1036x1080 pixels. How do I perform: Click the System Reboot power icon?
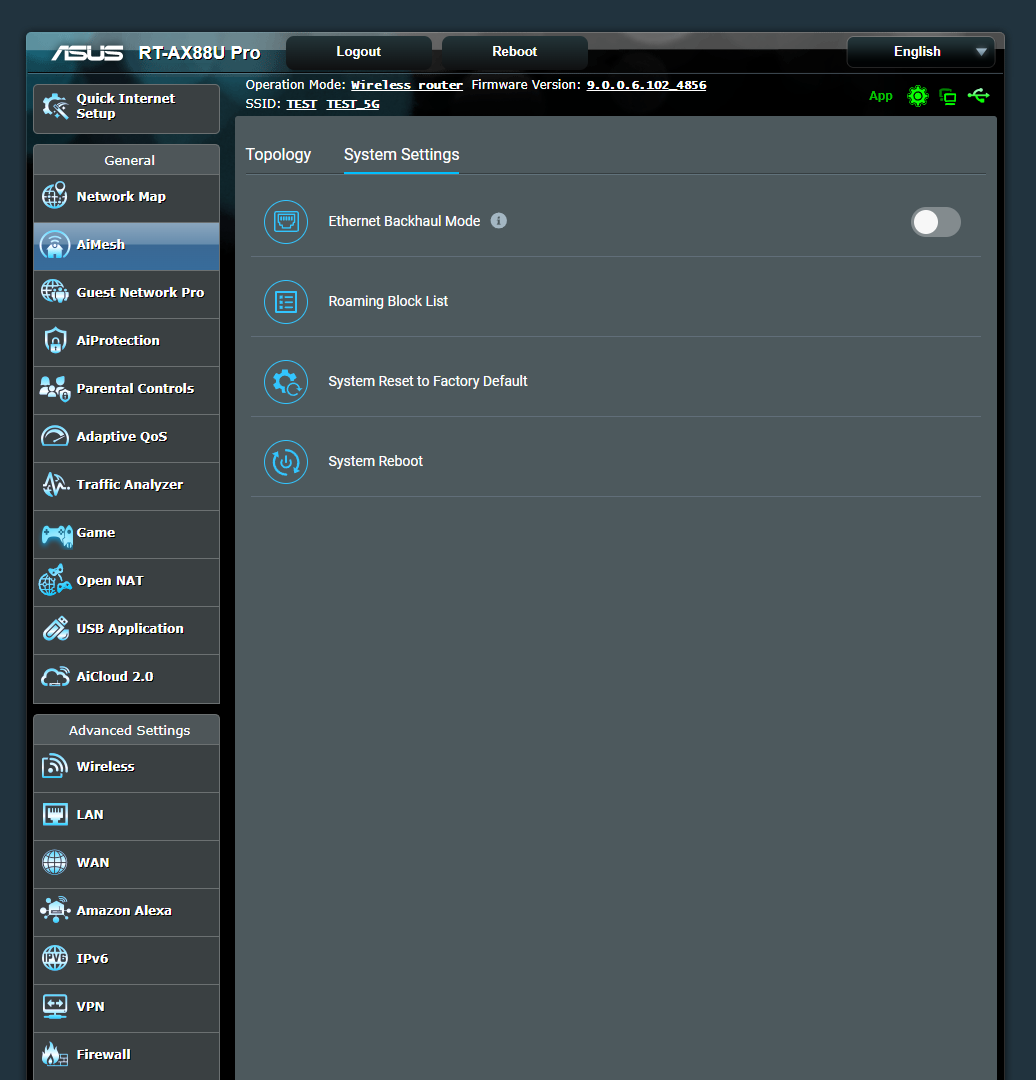tap(286, 461)
